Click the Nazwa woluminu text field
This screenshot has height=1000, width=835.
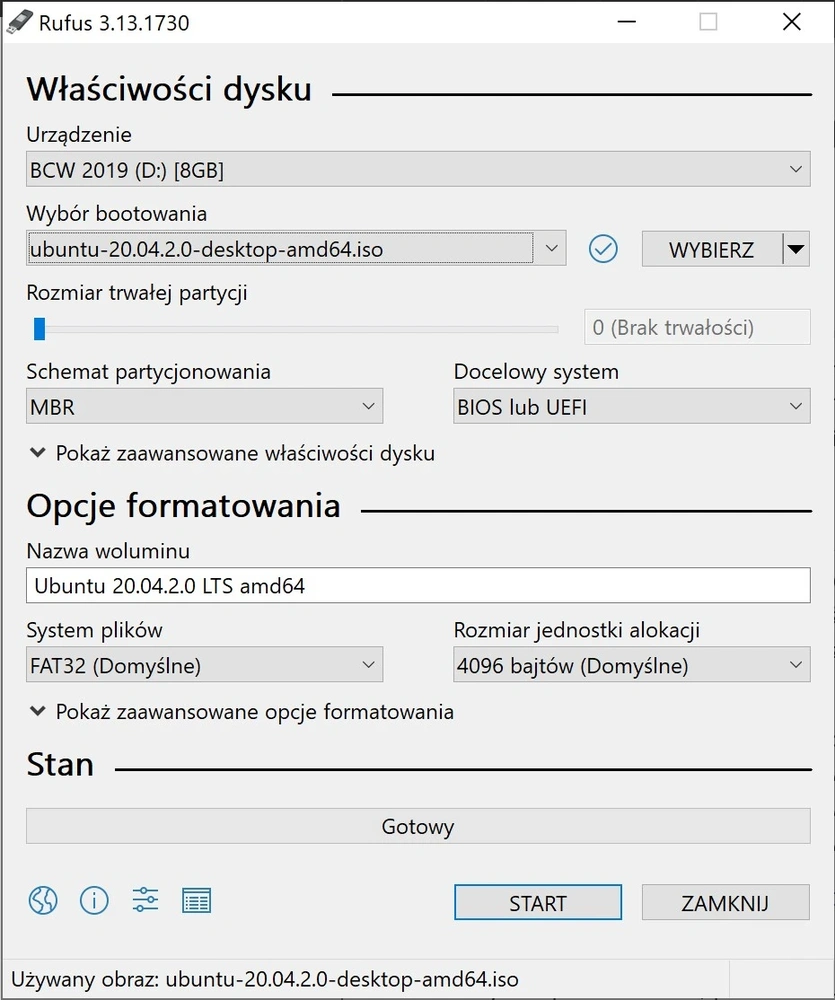point(418,585)
